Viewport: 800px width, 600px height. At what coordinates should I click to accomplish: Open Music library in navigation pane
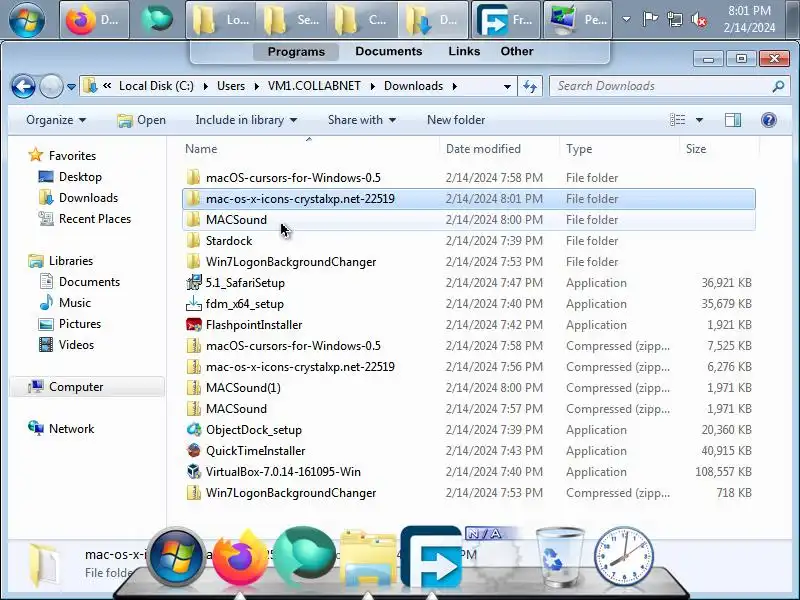tap(65, 303)
